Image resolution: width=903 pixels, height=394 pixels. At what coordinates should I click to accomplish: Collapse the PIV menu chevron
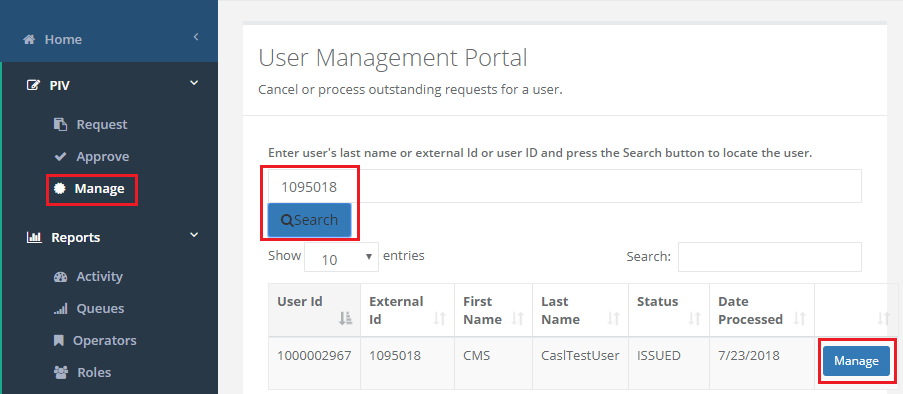pos(195,83)
